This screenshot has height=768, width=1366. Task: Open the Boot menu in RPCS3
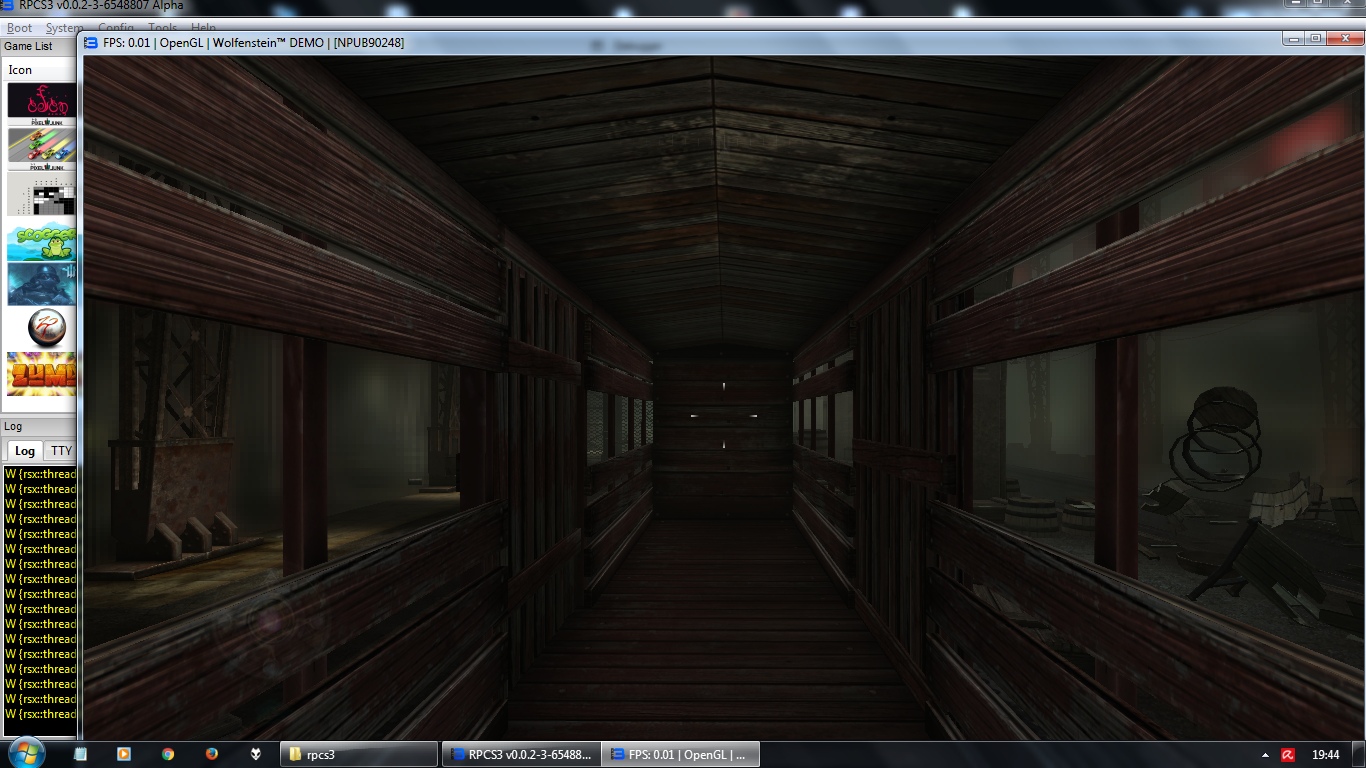tap(20, 28)
